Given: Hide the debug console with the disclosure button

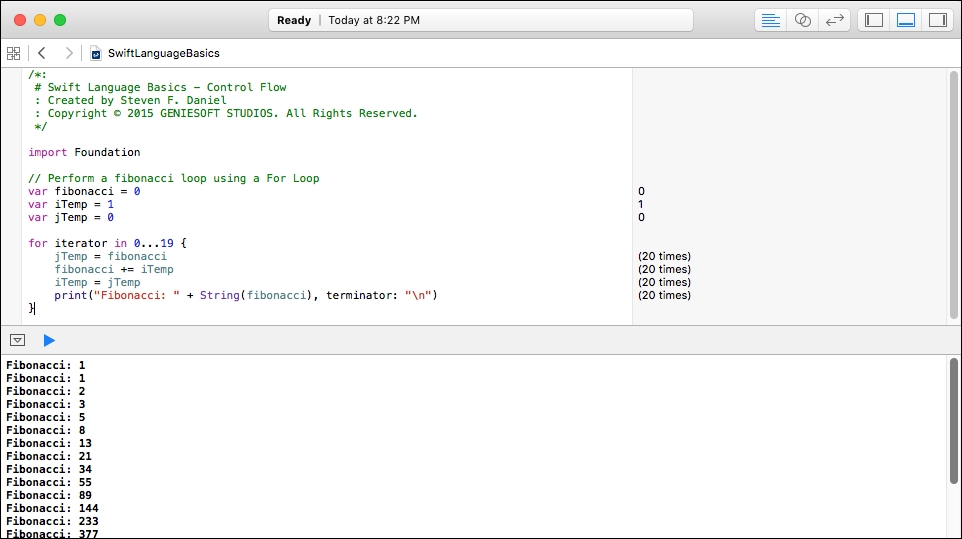Looking at the screenshot, I should [x=18, y=340].
